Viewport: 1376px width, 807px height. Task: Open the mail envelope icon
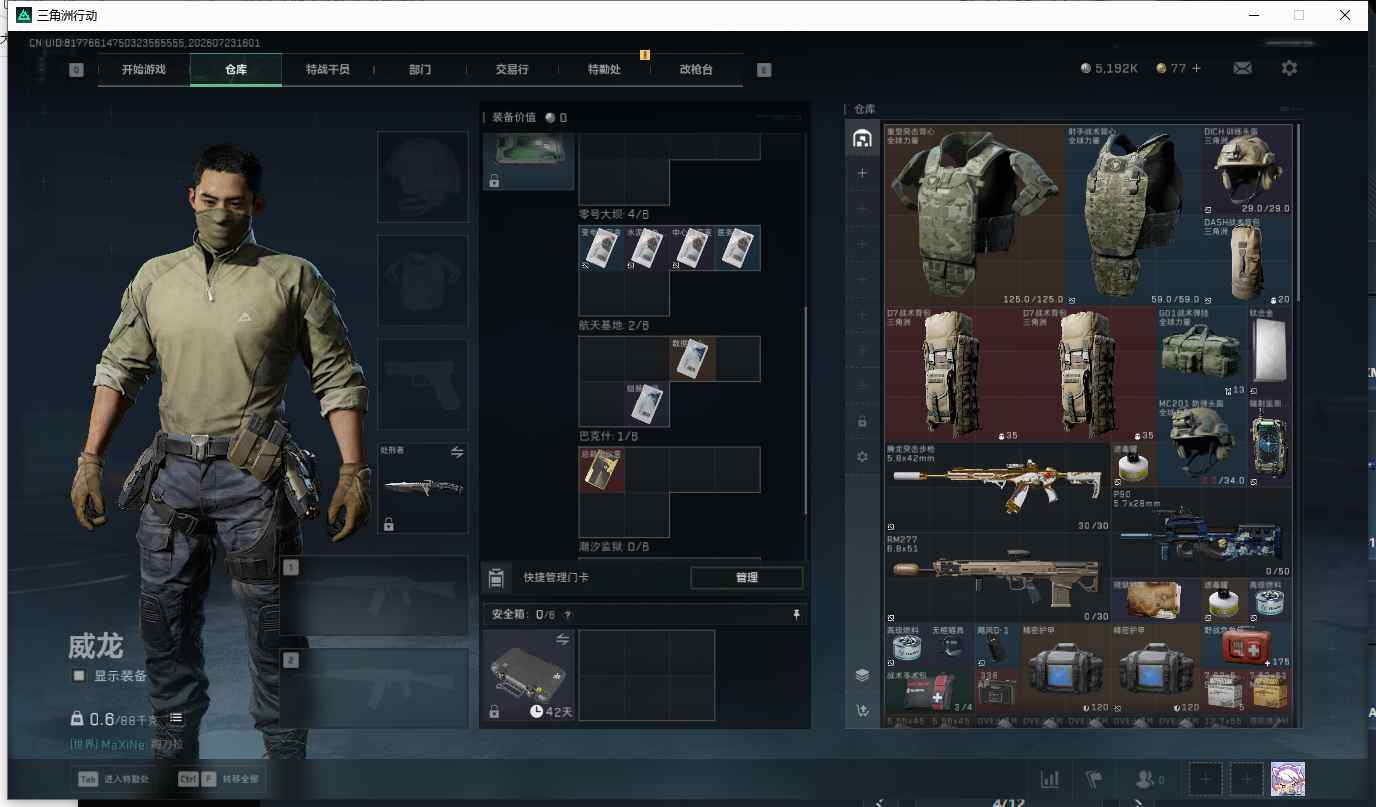coord(1242,68)
